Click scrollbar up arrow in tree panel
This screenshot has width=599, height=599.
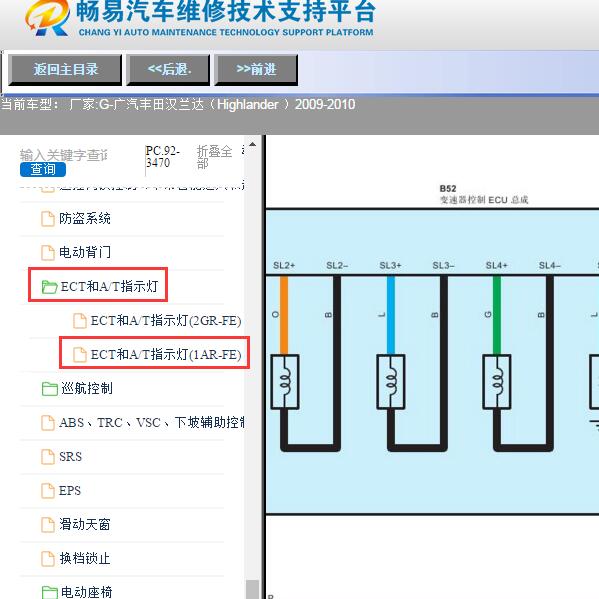[252, 144]
